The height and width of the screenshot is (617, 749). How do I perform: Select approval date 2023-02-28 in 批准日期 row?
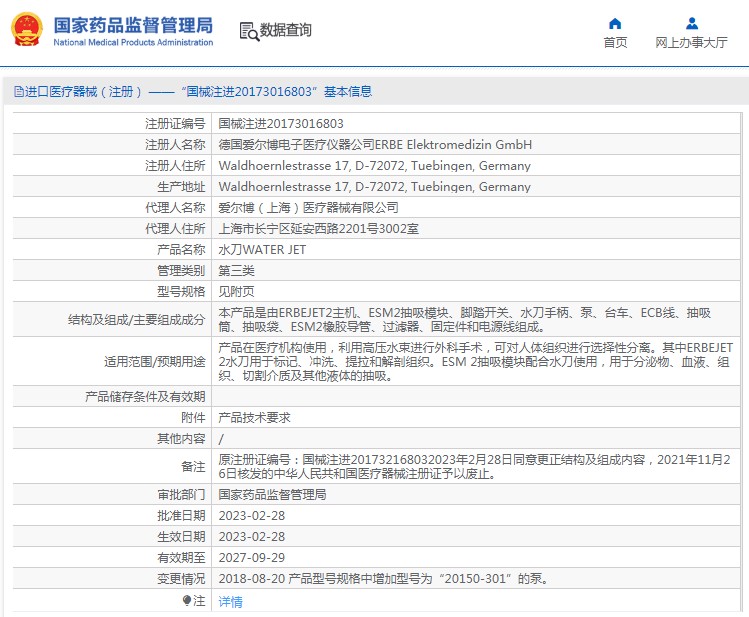point(252,516)
